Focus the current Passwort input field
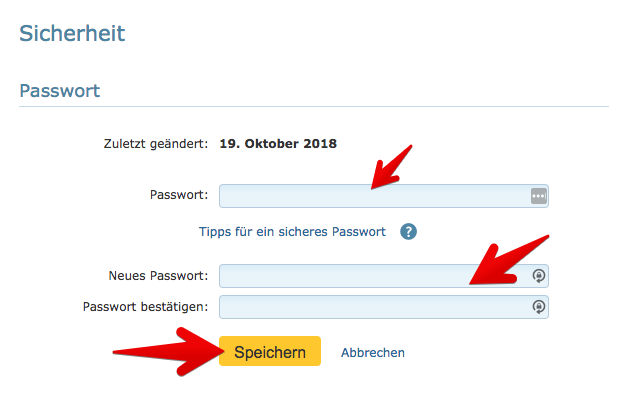The height and width of the screenshot is (418, 640). click(x=384, y=196)
